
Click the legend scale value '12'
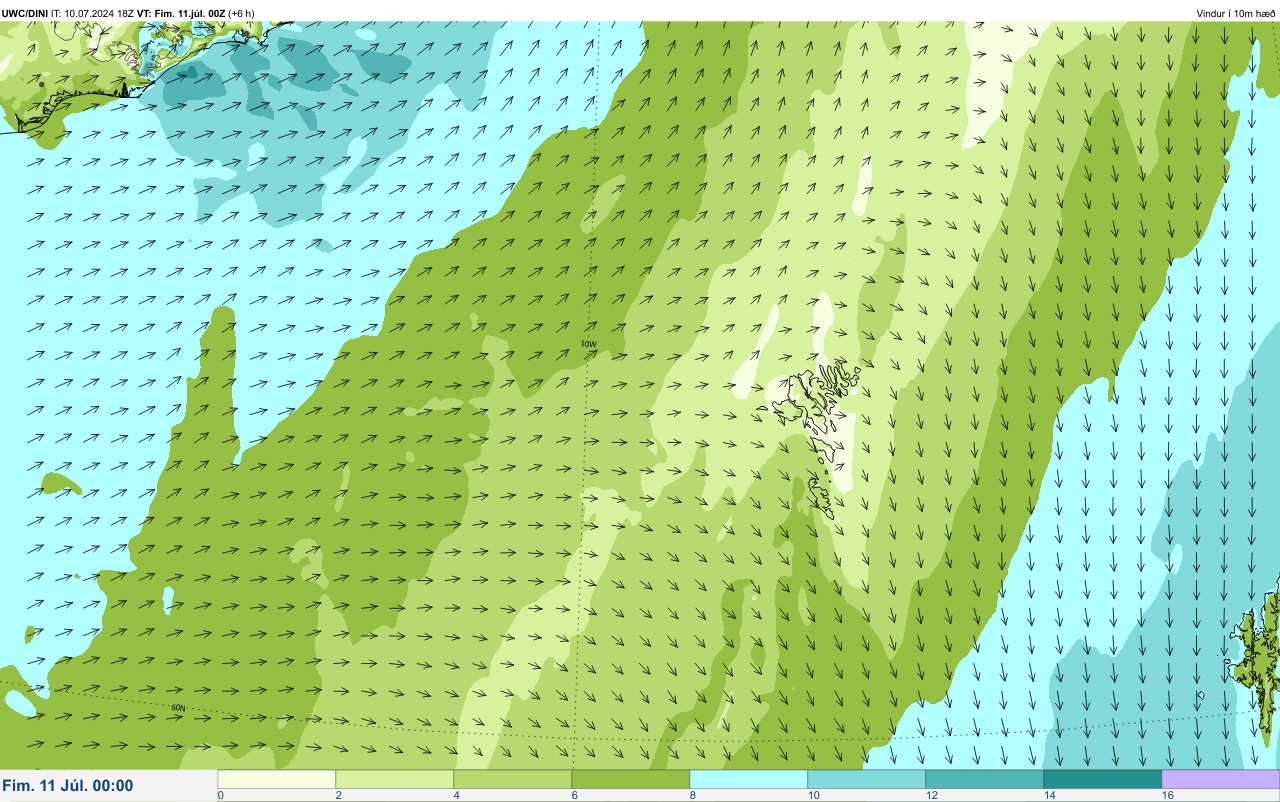[931, 795]
